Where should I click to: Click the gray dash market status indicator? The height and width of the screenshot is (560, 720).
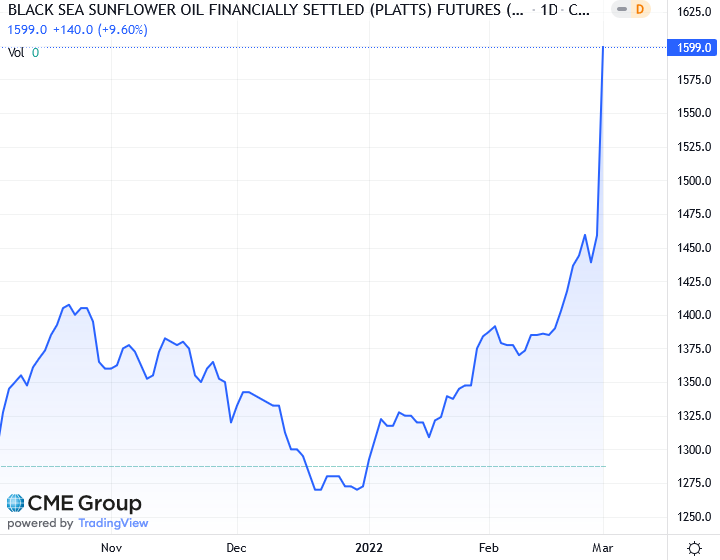point(620,10)
